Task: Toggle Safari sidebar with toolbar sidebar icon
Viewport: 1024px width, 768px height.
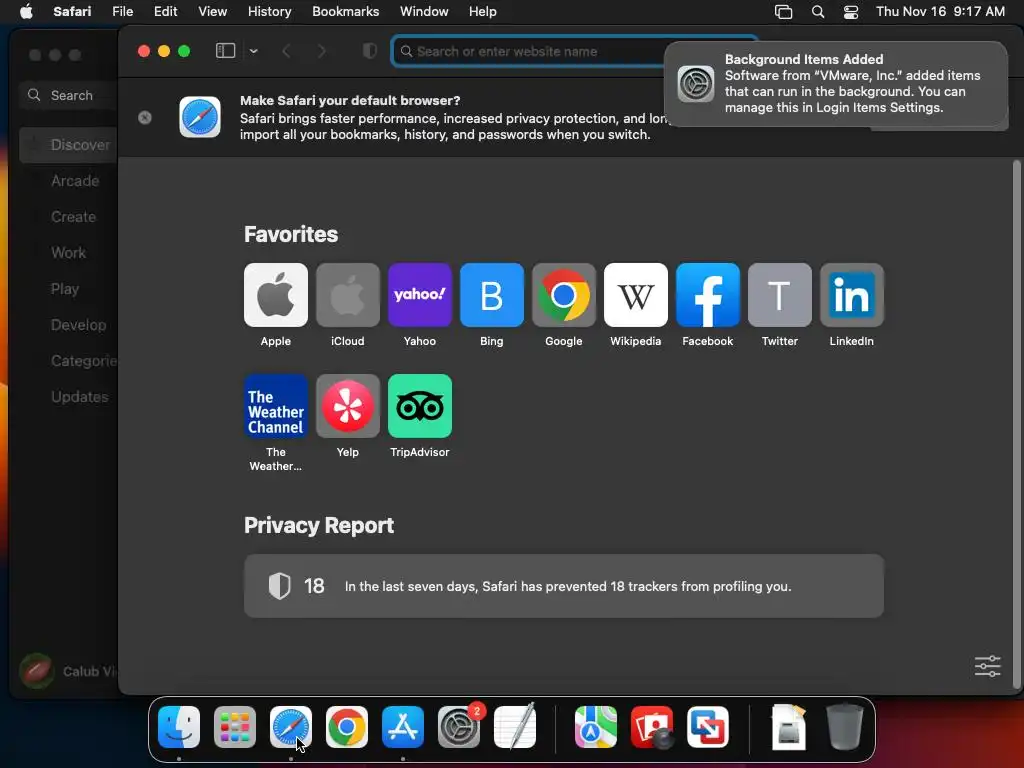Action: (x=225, y=51)
